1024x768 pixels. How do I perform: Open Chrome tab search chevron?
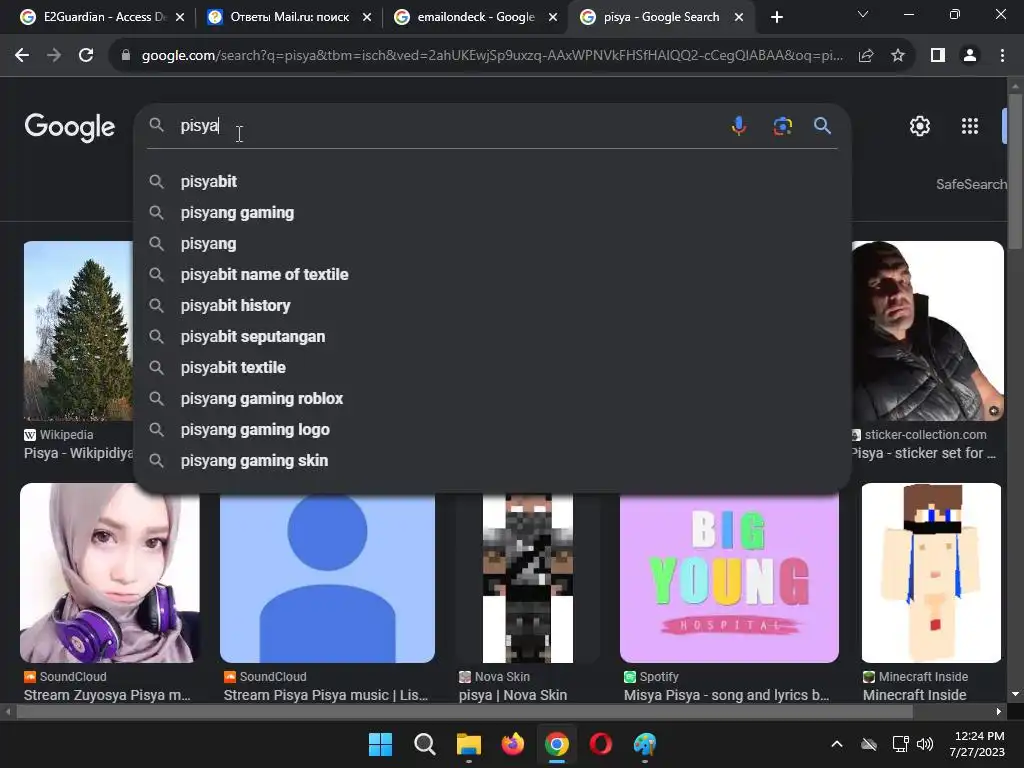click(x=863, y=14)
